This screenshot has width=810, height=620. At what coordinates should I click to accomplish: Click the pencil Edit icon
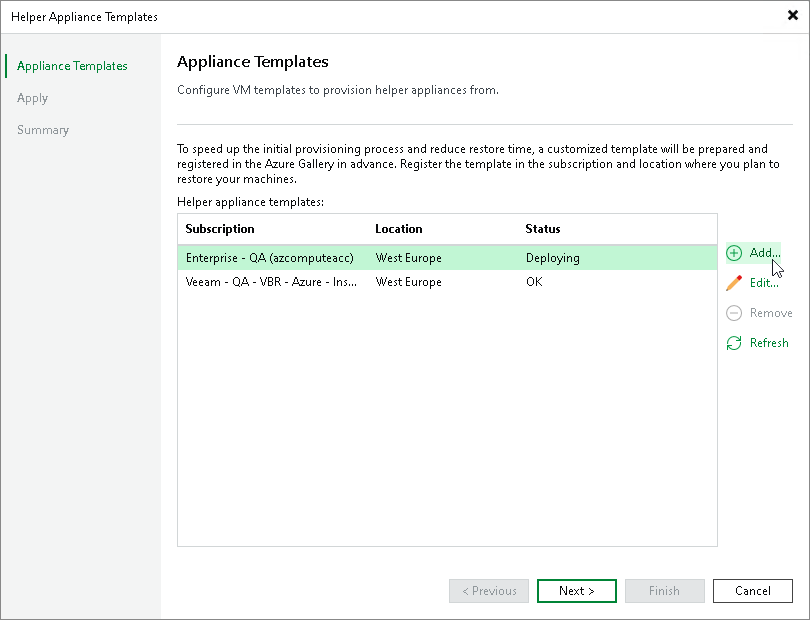click(x=734, y=283)
